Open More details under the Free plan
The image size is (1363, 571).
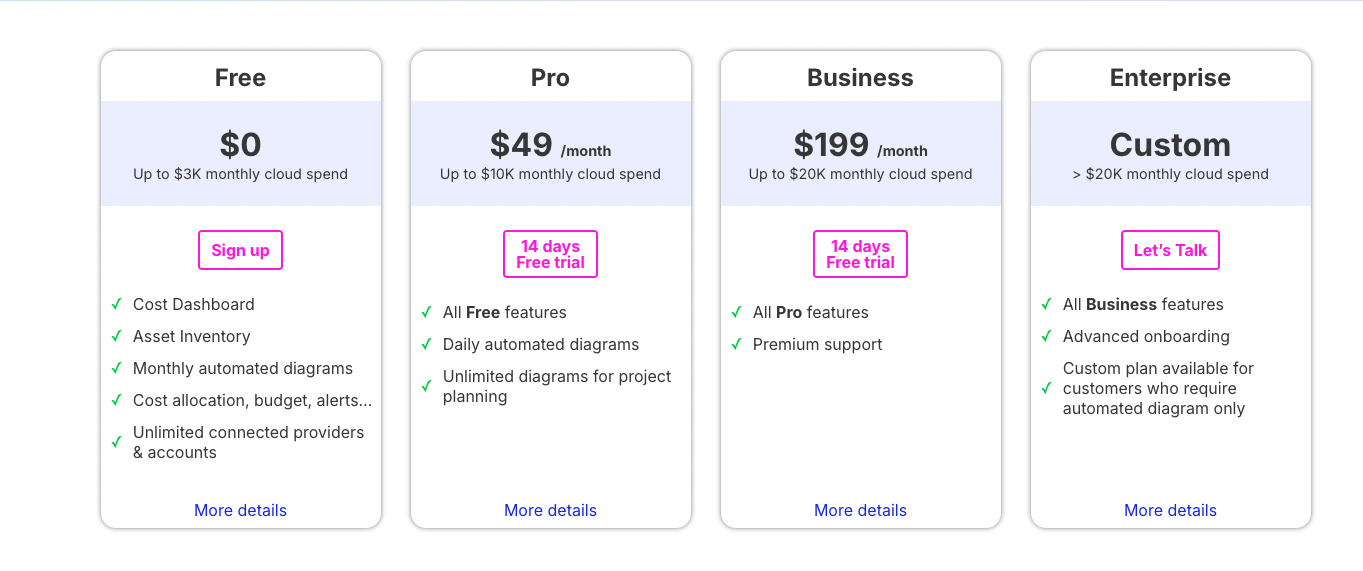coord(240,510)
